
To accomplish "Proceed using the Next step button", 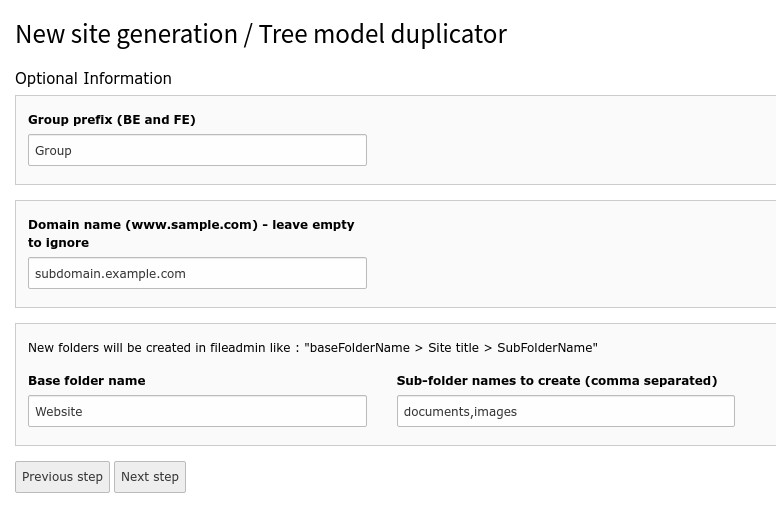I will [x=150, y=477].
